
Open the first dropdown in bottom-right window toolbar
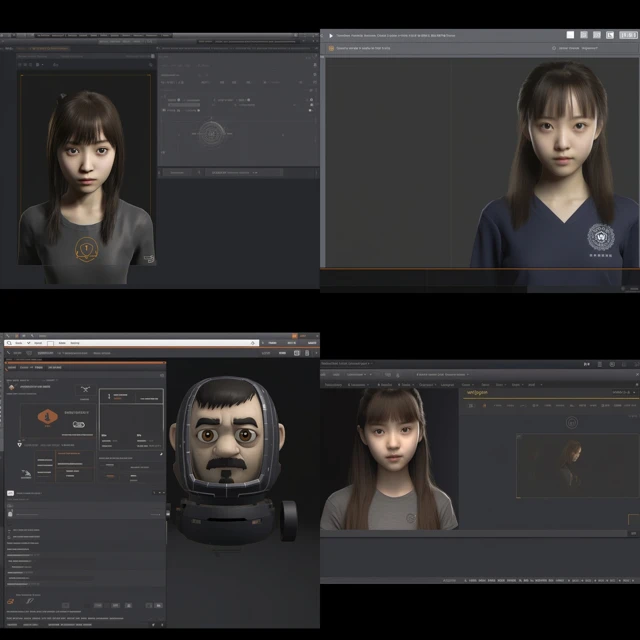pos(357,374)
